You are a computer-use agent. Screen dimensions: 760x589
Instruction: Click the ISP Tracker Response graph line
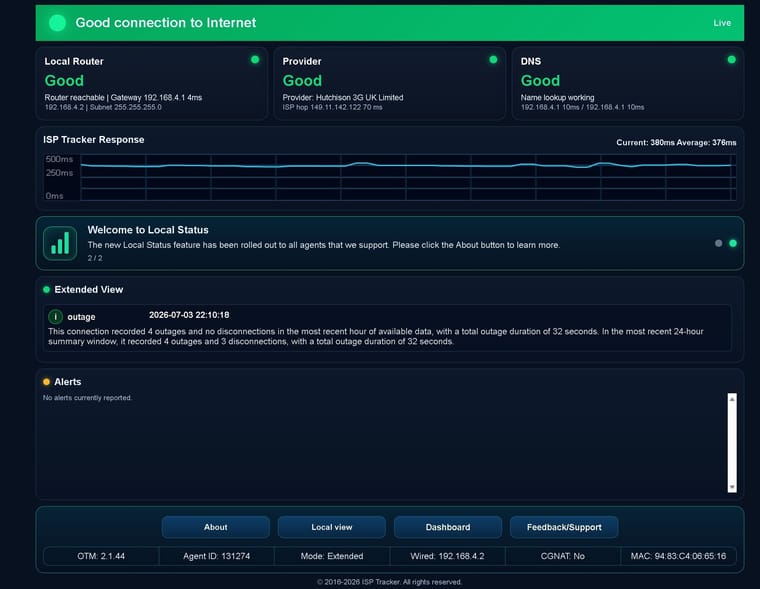406,165
